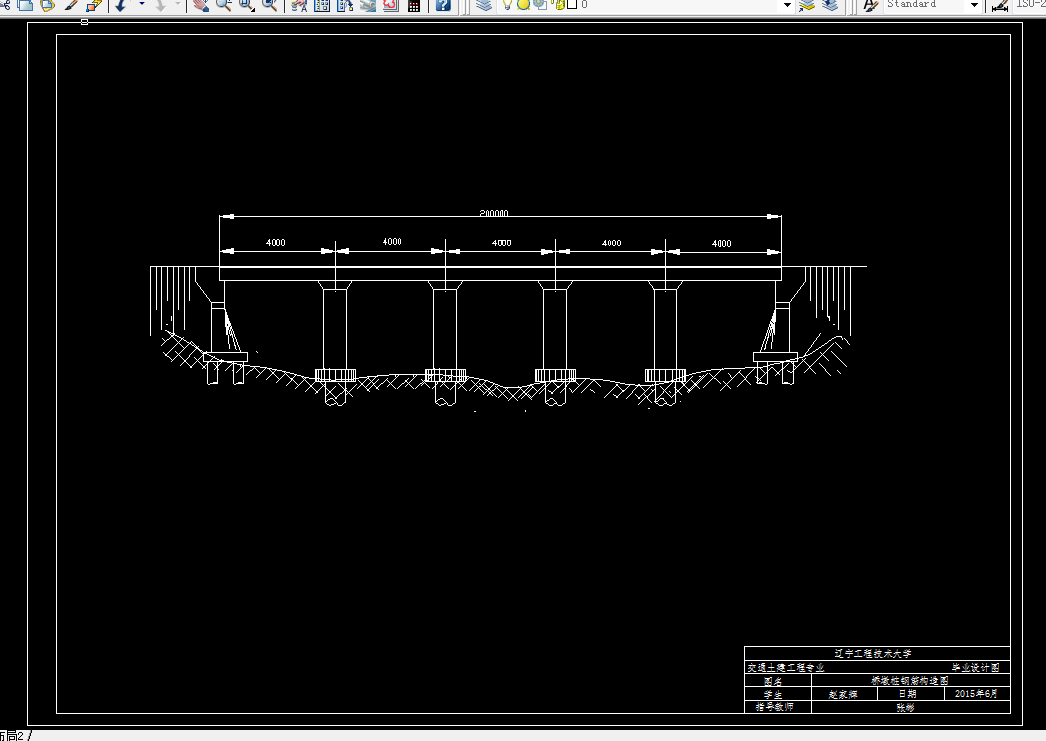Open Help with the question mark icon
This screenshot has height=741, width=1046.
tap(443, 5)
